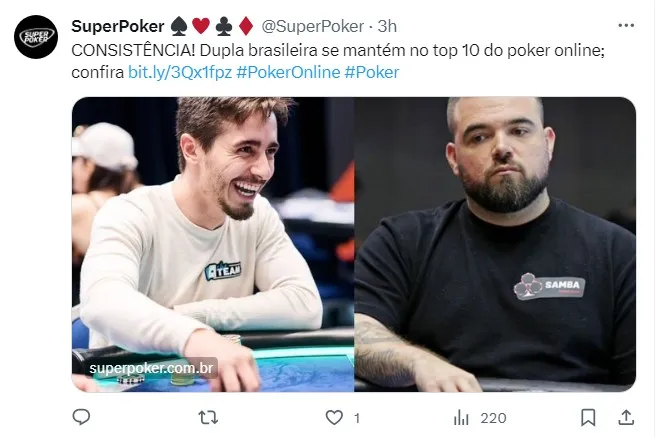This screenshot has height=437, width=656.
Task: Open the 3h timestamp of the tweet
Action: pyautogui.click(x=387, y=26)
